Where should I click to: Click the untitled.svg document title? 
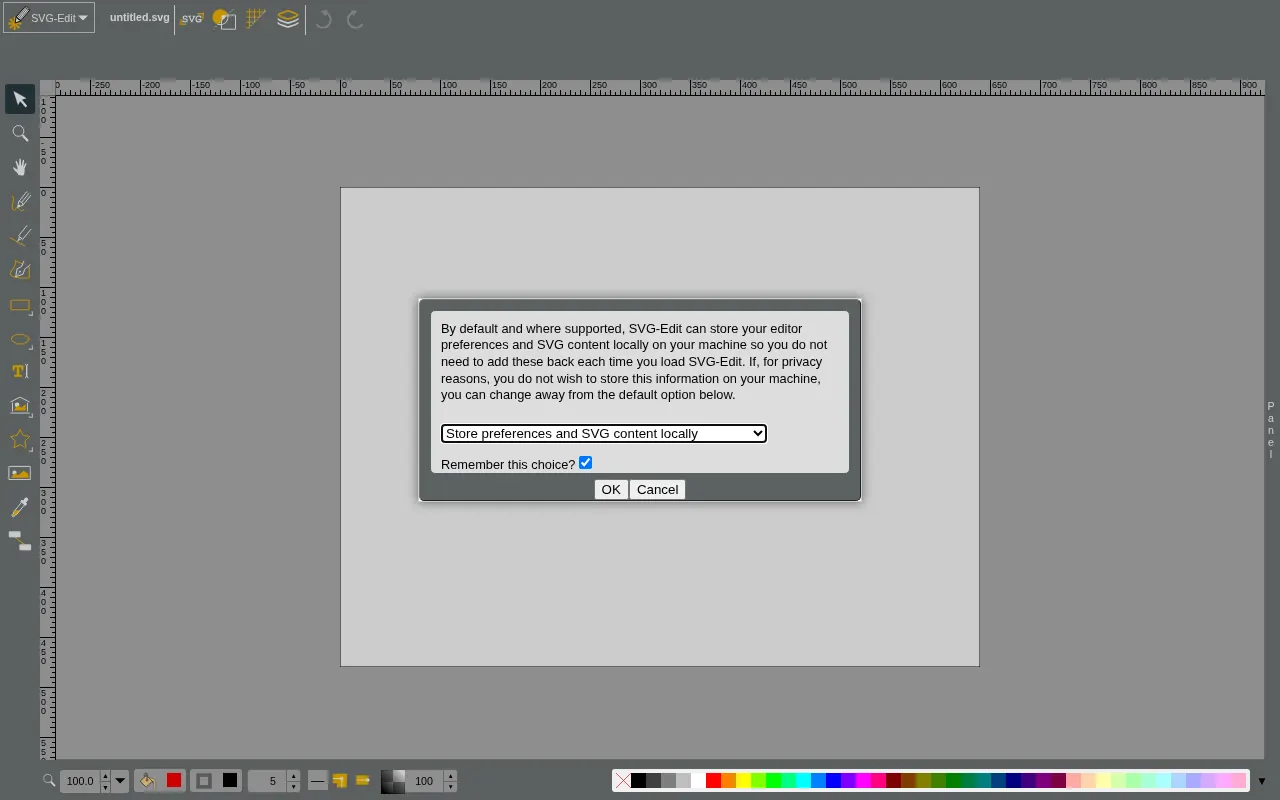(x=140, y=17)
